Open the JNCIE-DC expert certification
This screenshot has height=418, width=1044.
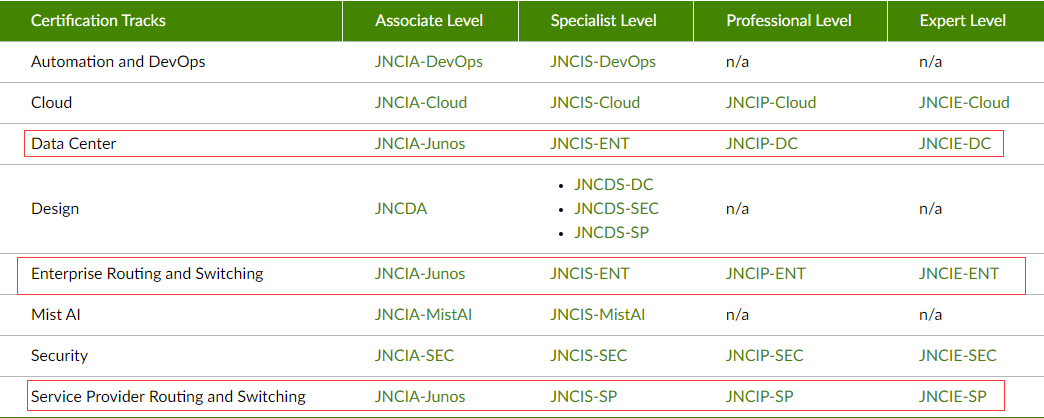955,143
